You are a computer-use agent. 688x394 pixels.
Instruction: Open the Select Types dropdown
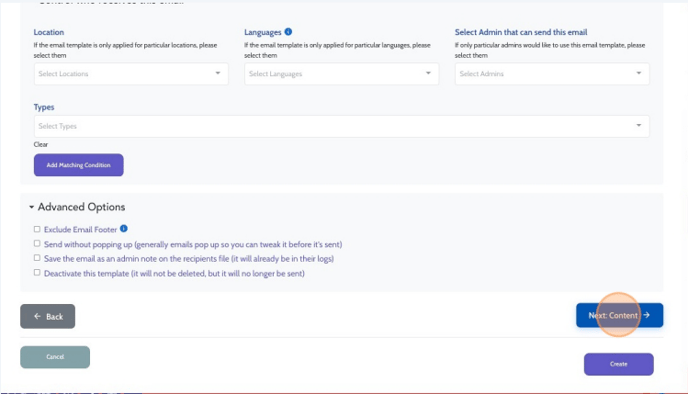point(341,126)
